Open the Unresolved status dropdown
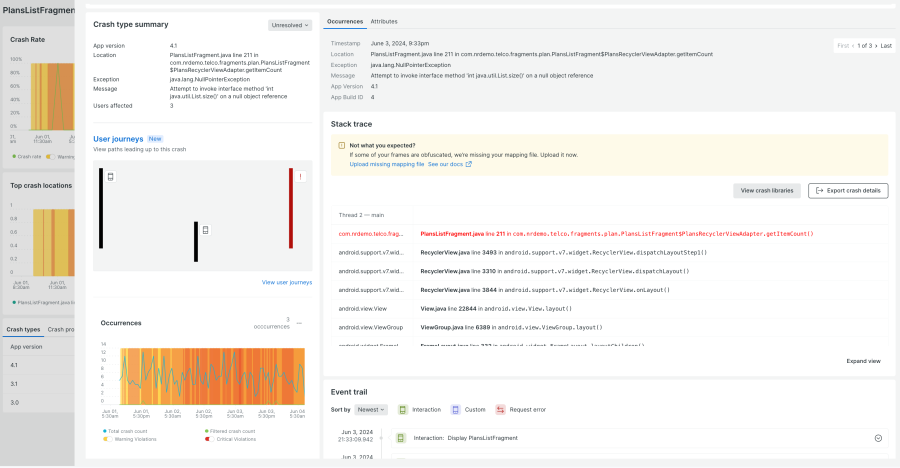The image size is (900, 468). (x=289, y=24)
